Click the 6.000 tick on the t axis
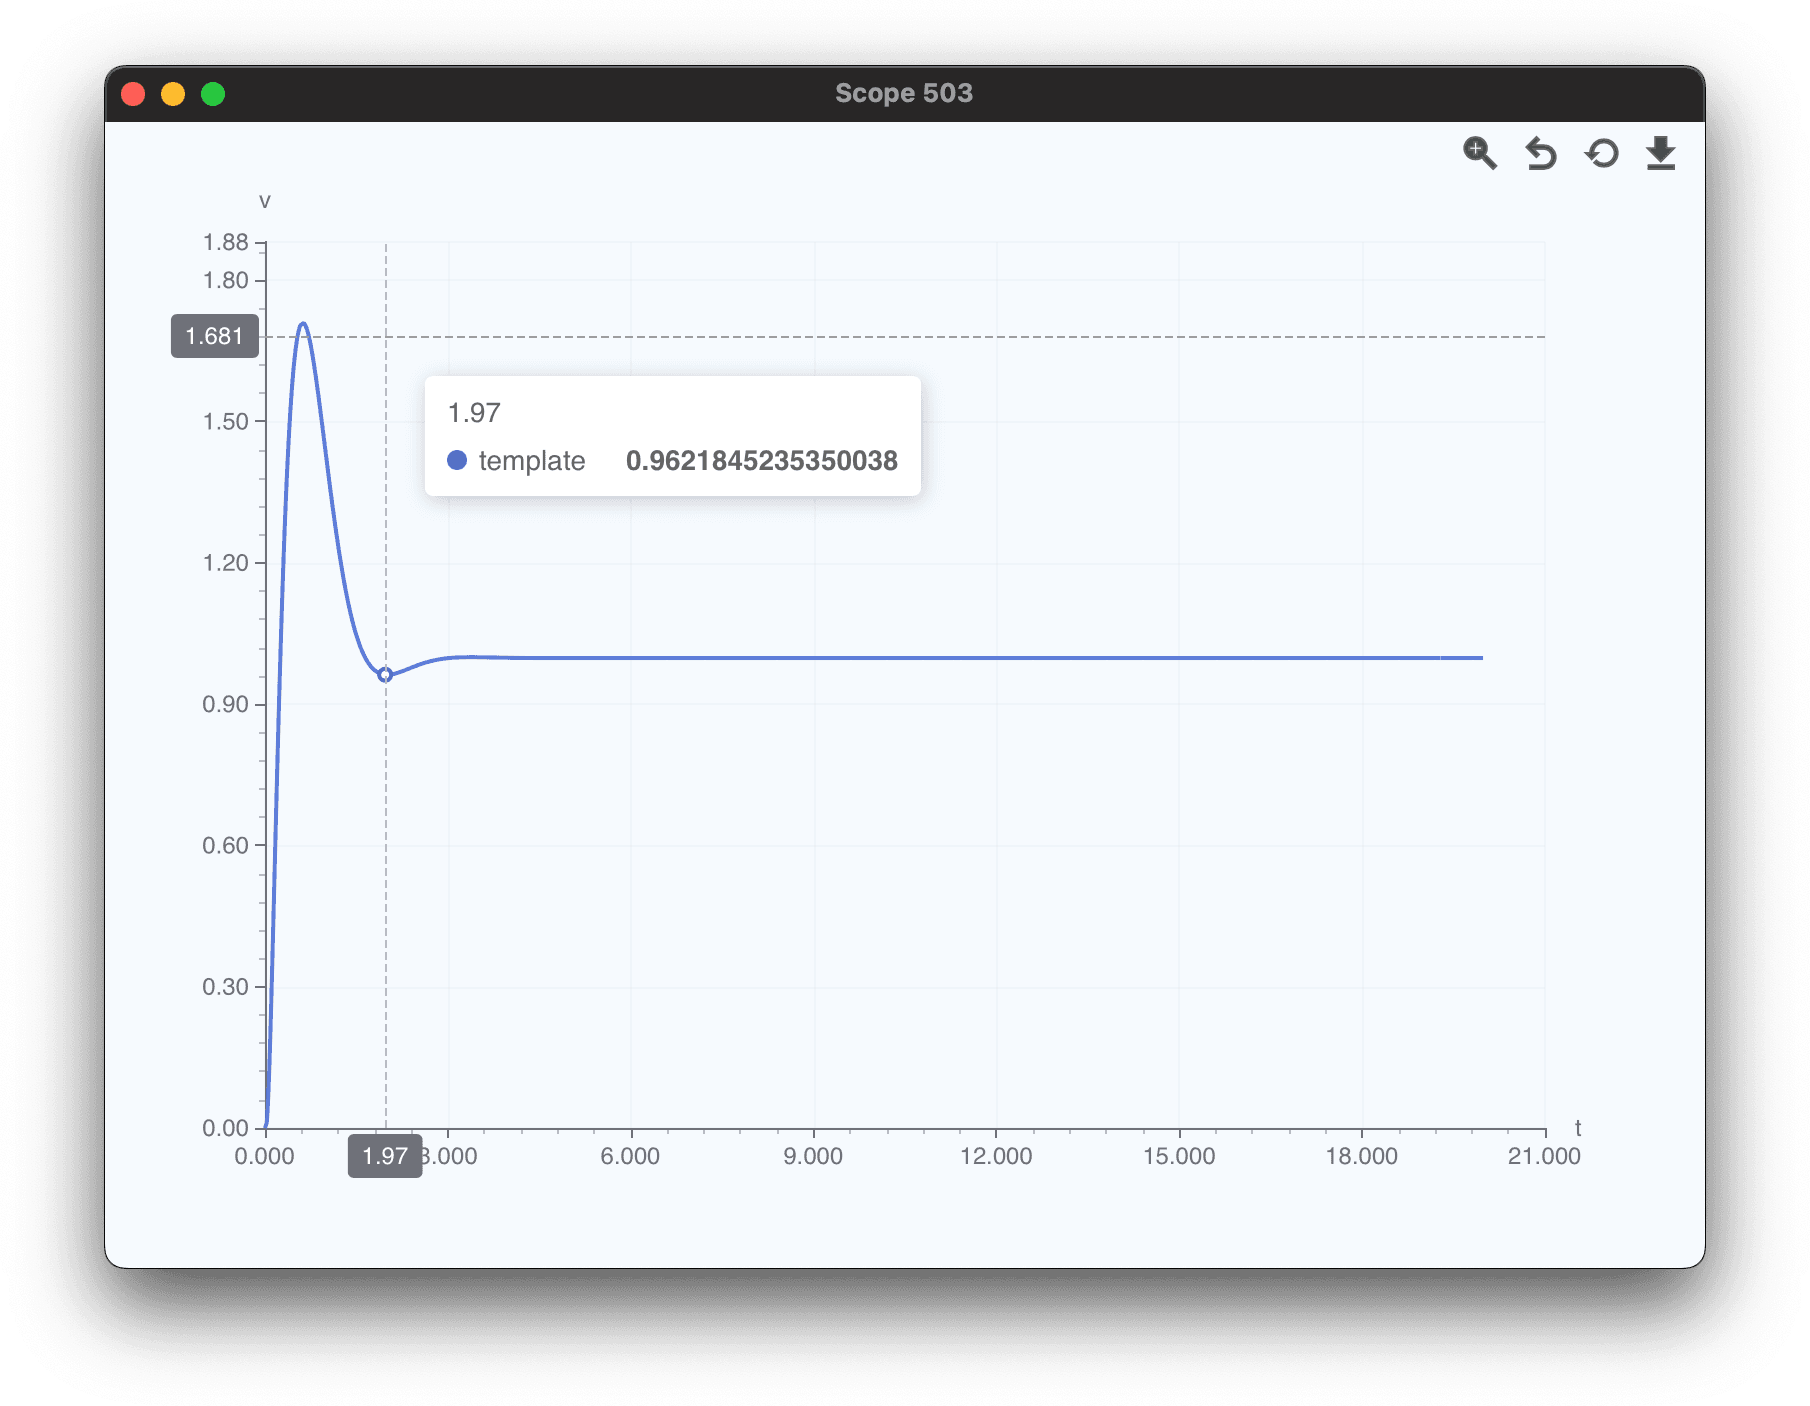Image resolution: width=1810 pixels, height=1406 pixels. click(630, 1156)
